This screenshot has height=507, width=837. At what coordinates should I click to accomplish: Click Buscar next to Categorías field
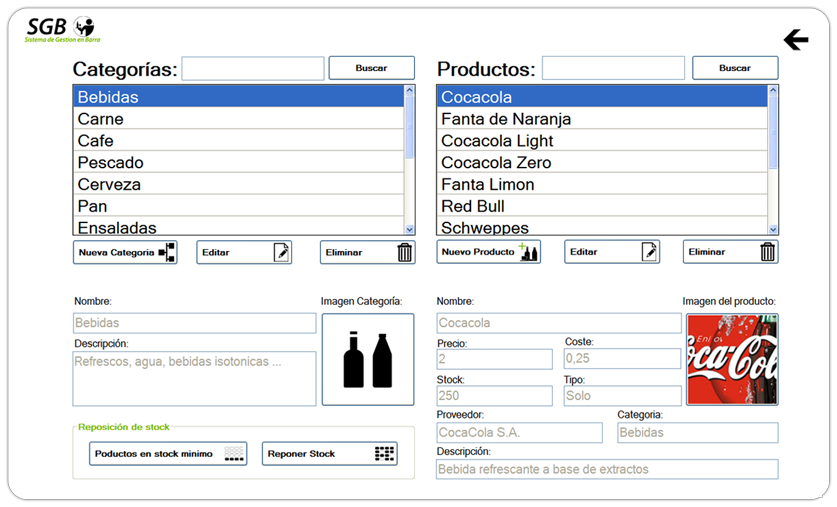[372, 68]
